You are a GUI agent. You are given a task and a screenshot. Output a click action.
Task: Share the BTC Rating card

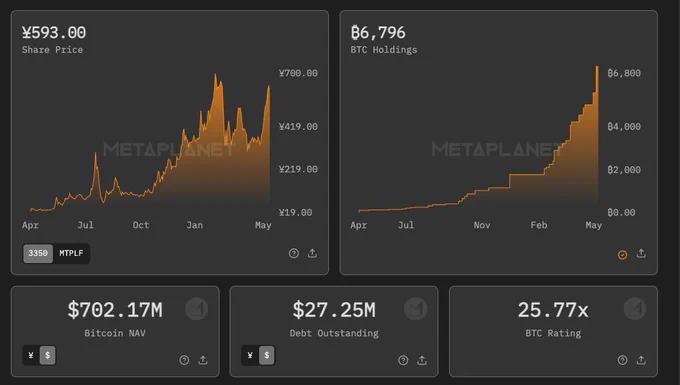click(x=641, y=360)
